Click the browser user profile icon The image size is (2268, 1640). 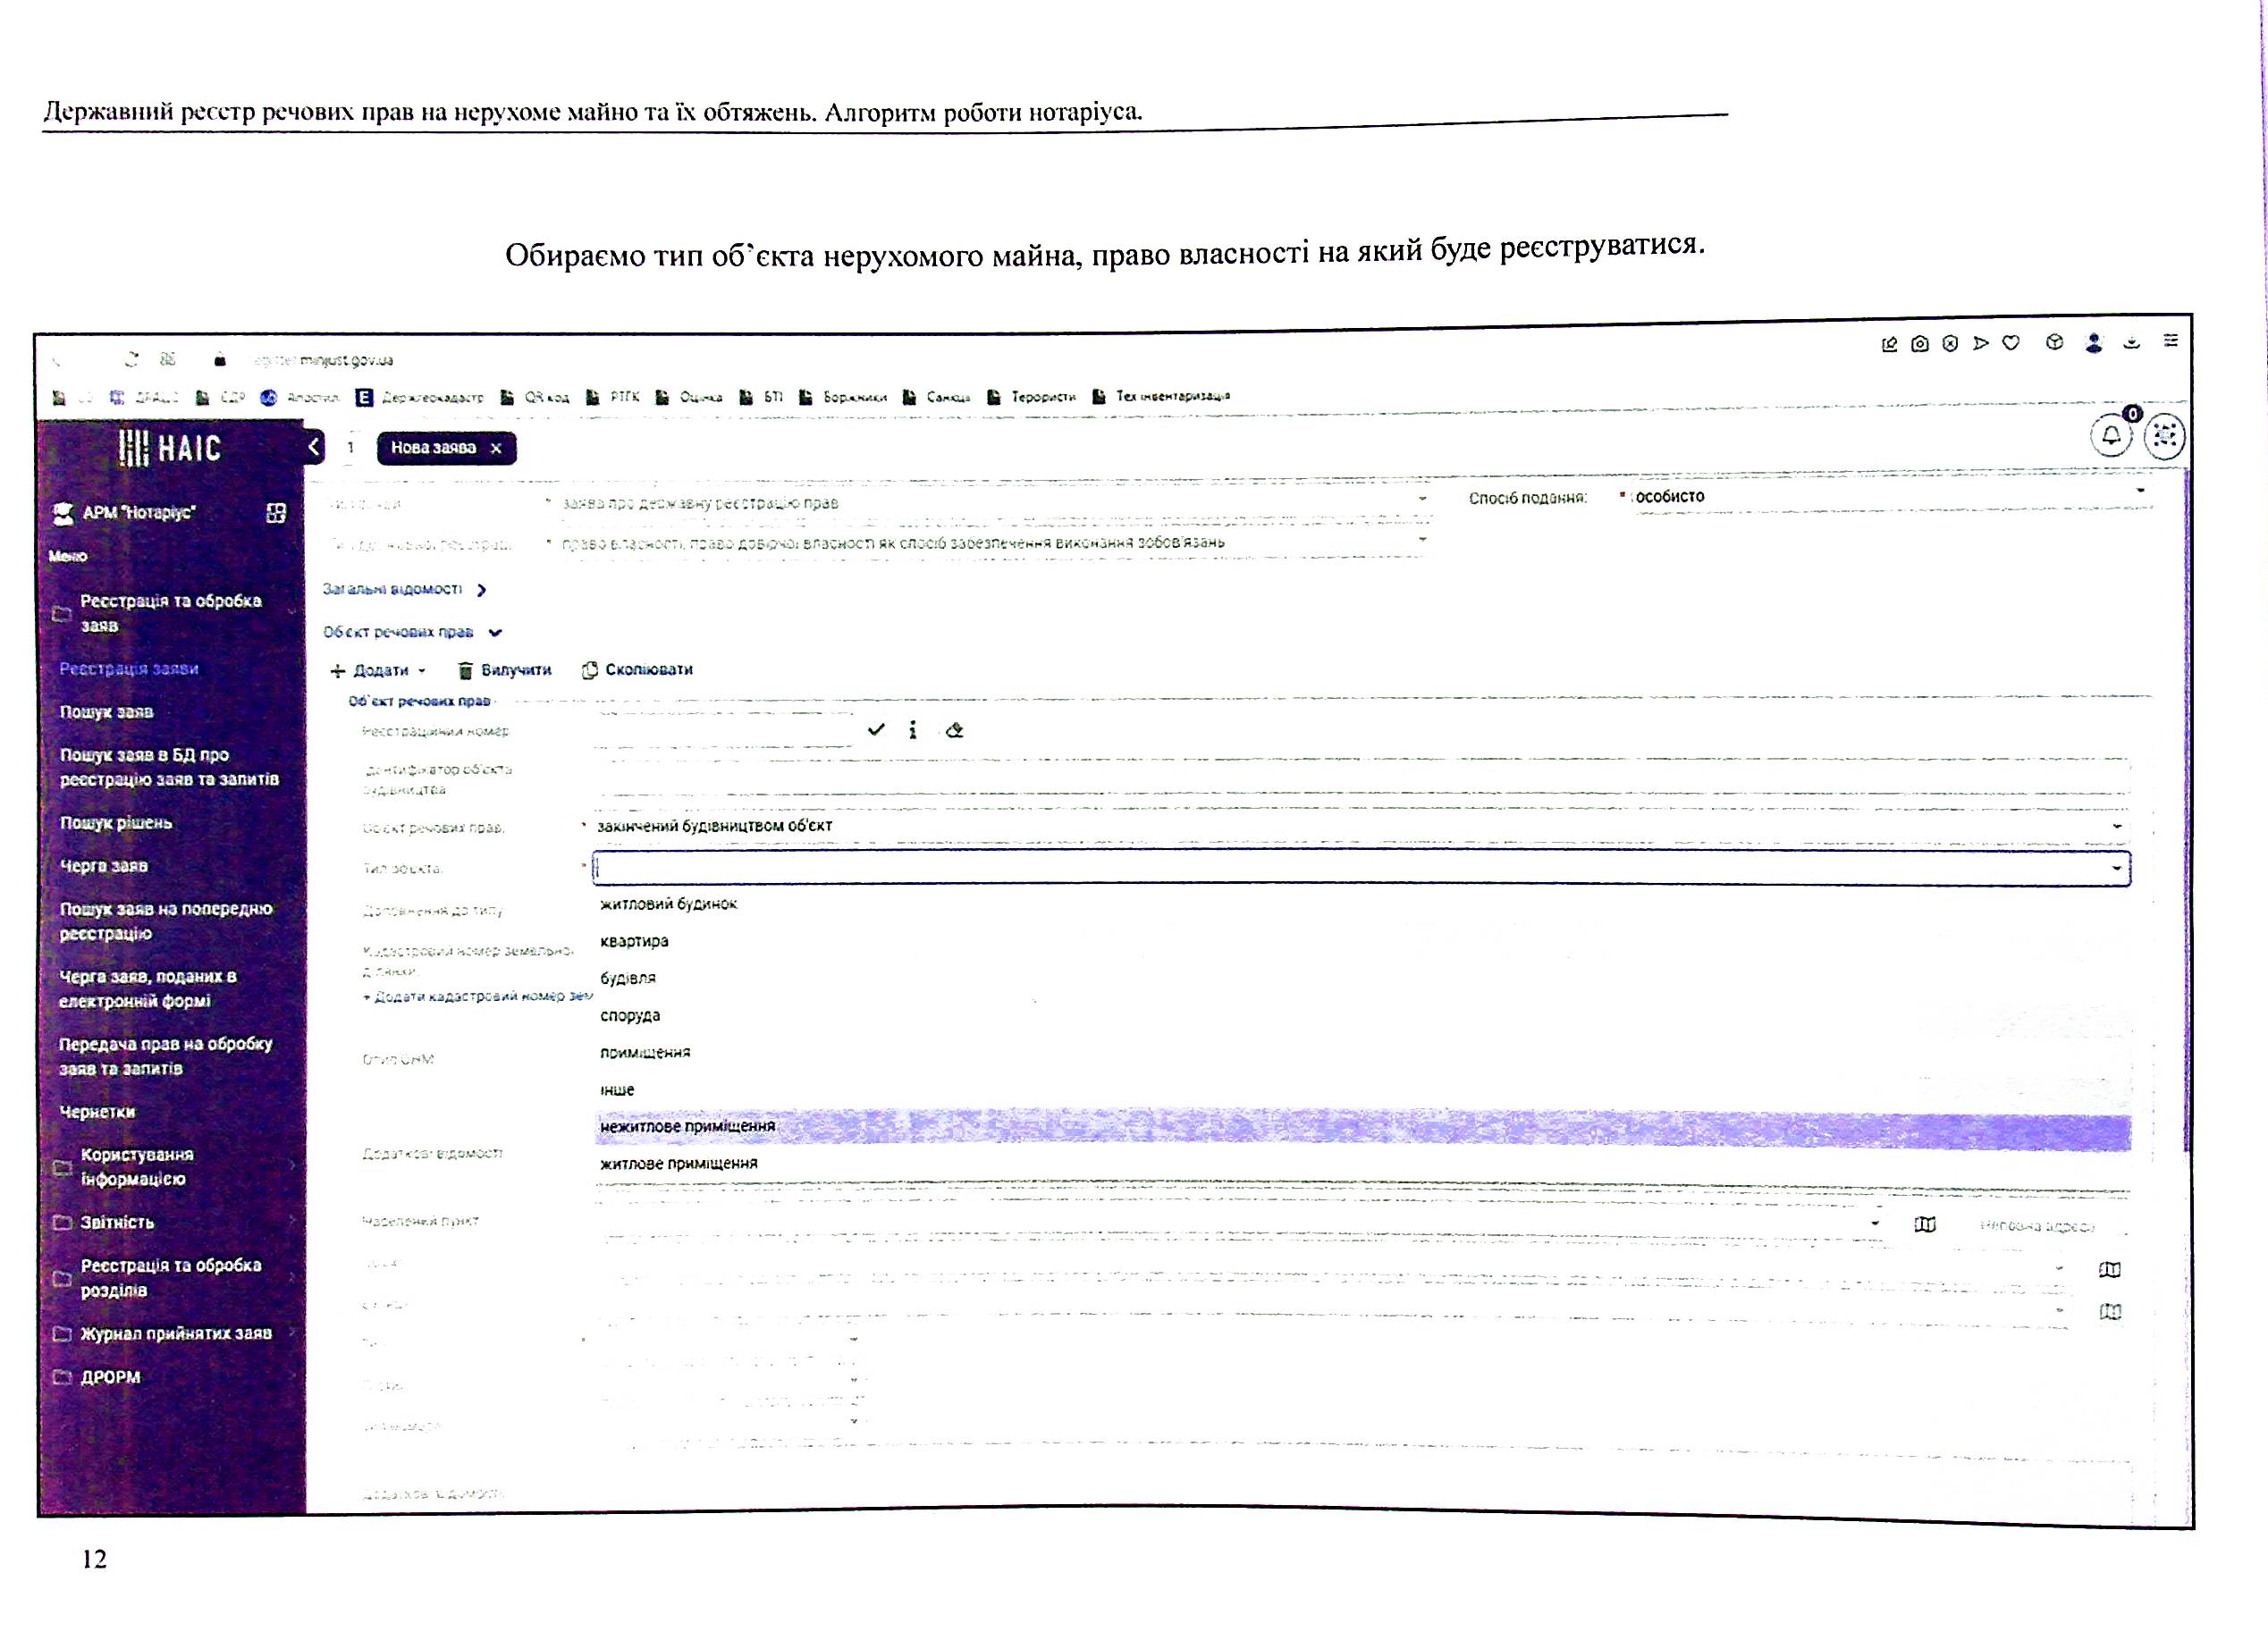pos(2093,343)
